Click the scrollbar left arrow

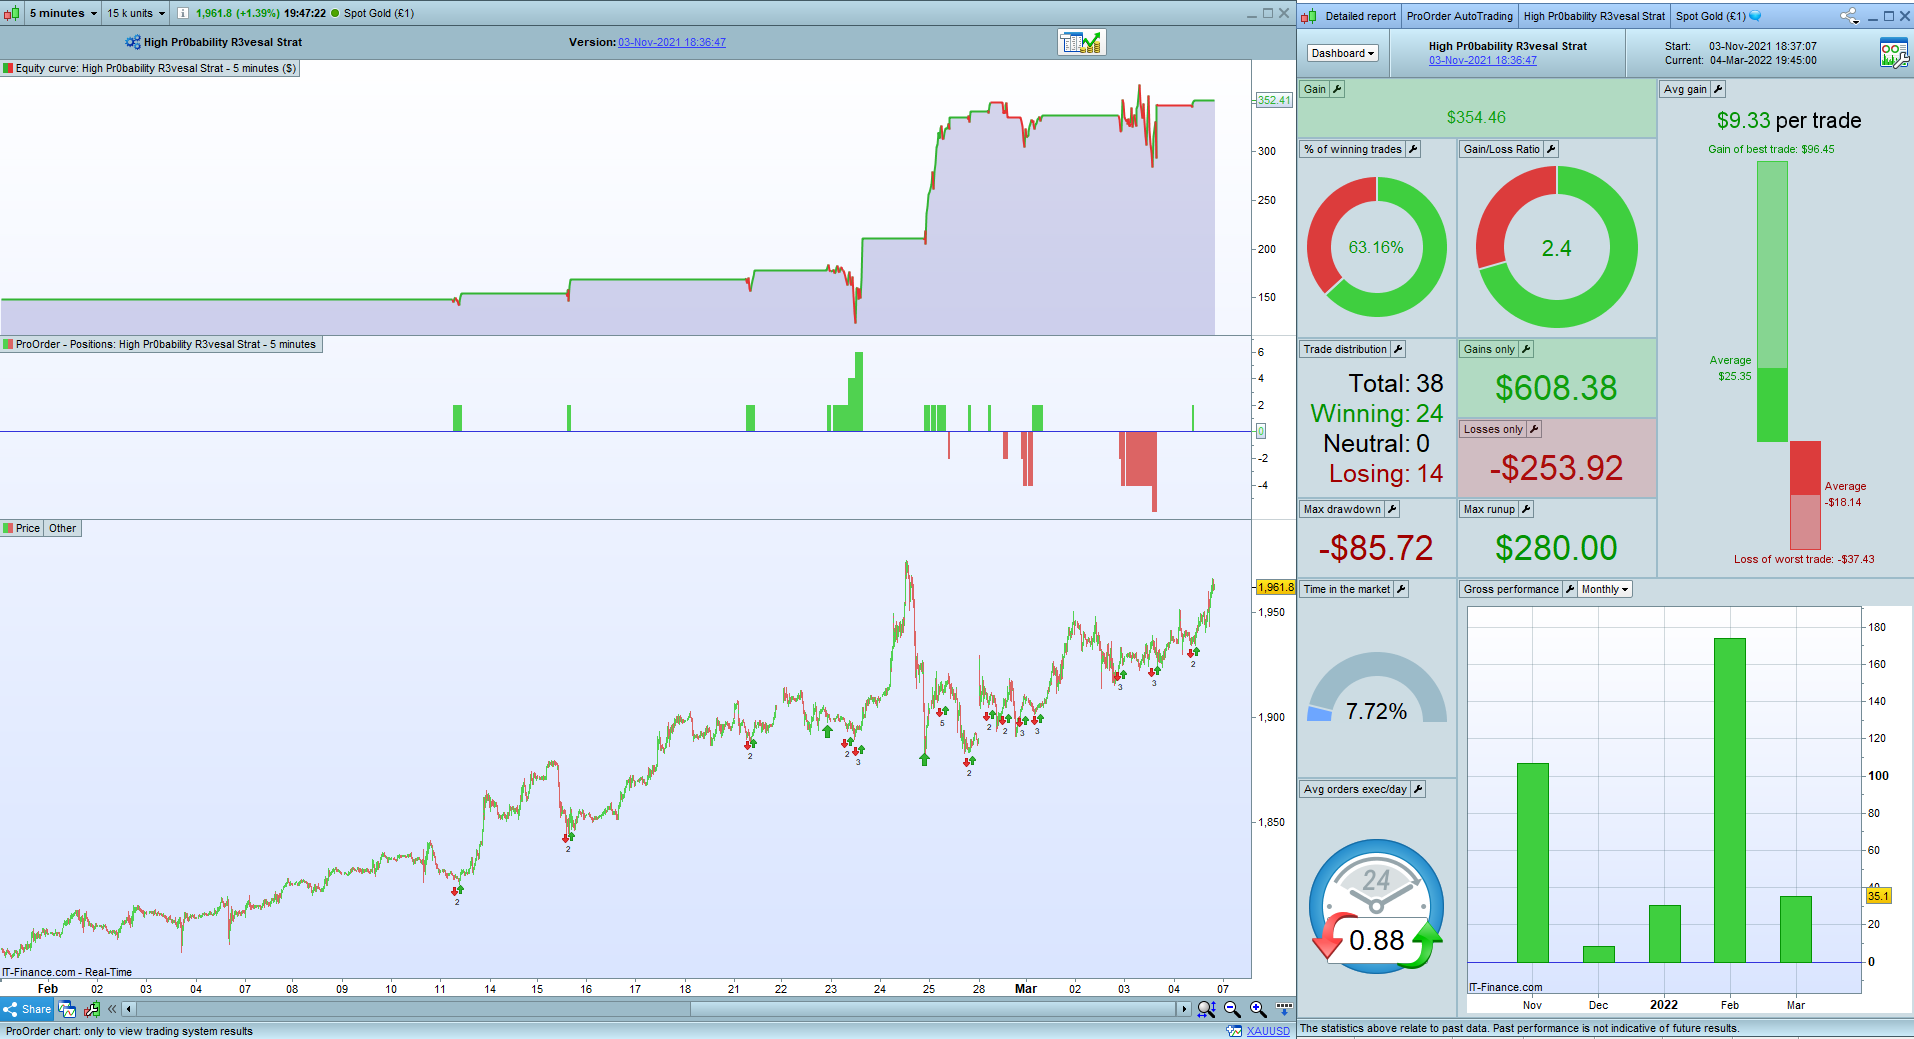[128, 1009]
